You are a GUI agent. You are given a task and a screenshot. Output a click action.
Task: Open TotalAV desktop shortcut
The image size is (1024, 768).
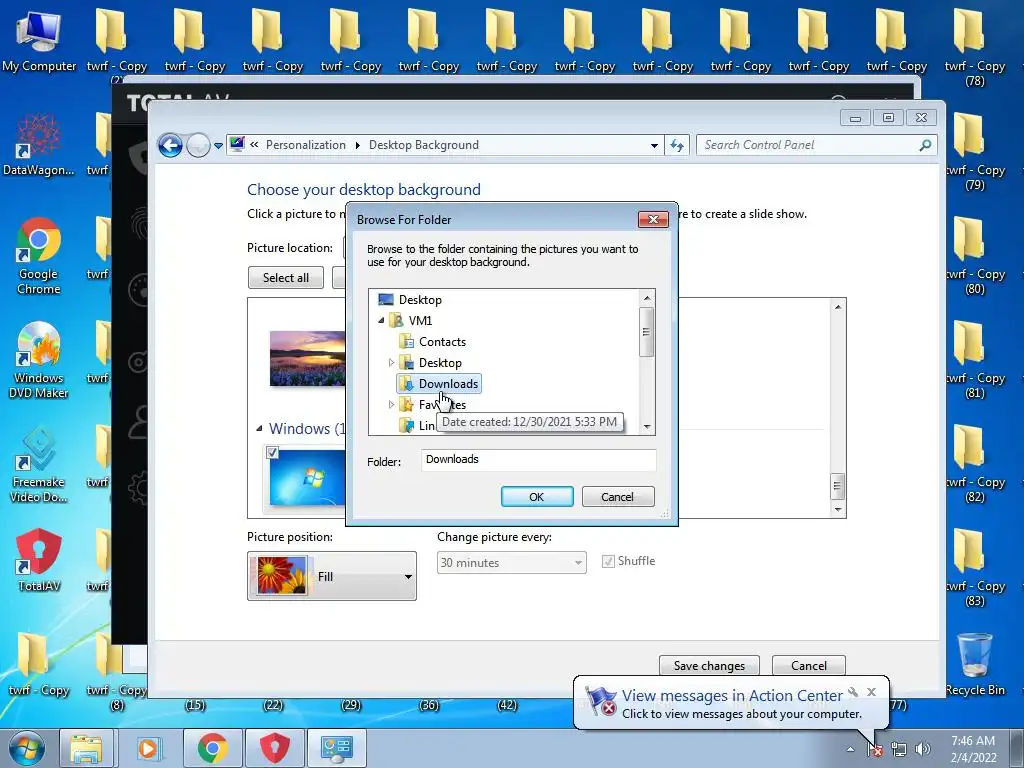point(39,560)
